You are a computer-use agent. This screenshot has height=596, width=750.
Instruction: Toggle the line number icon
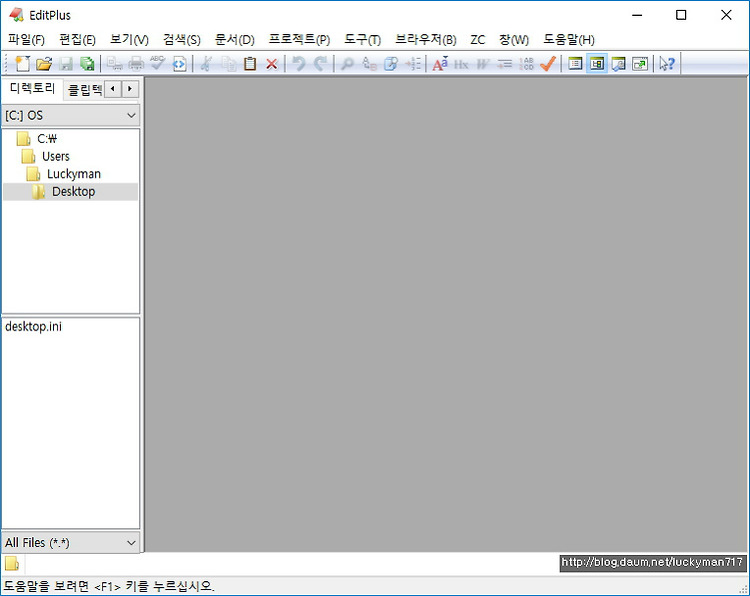point(526,64)
